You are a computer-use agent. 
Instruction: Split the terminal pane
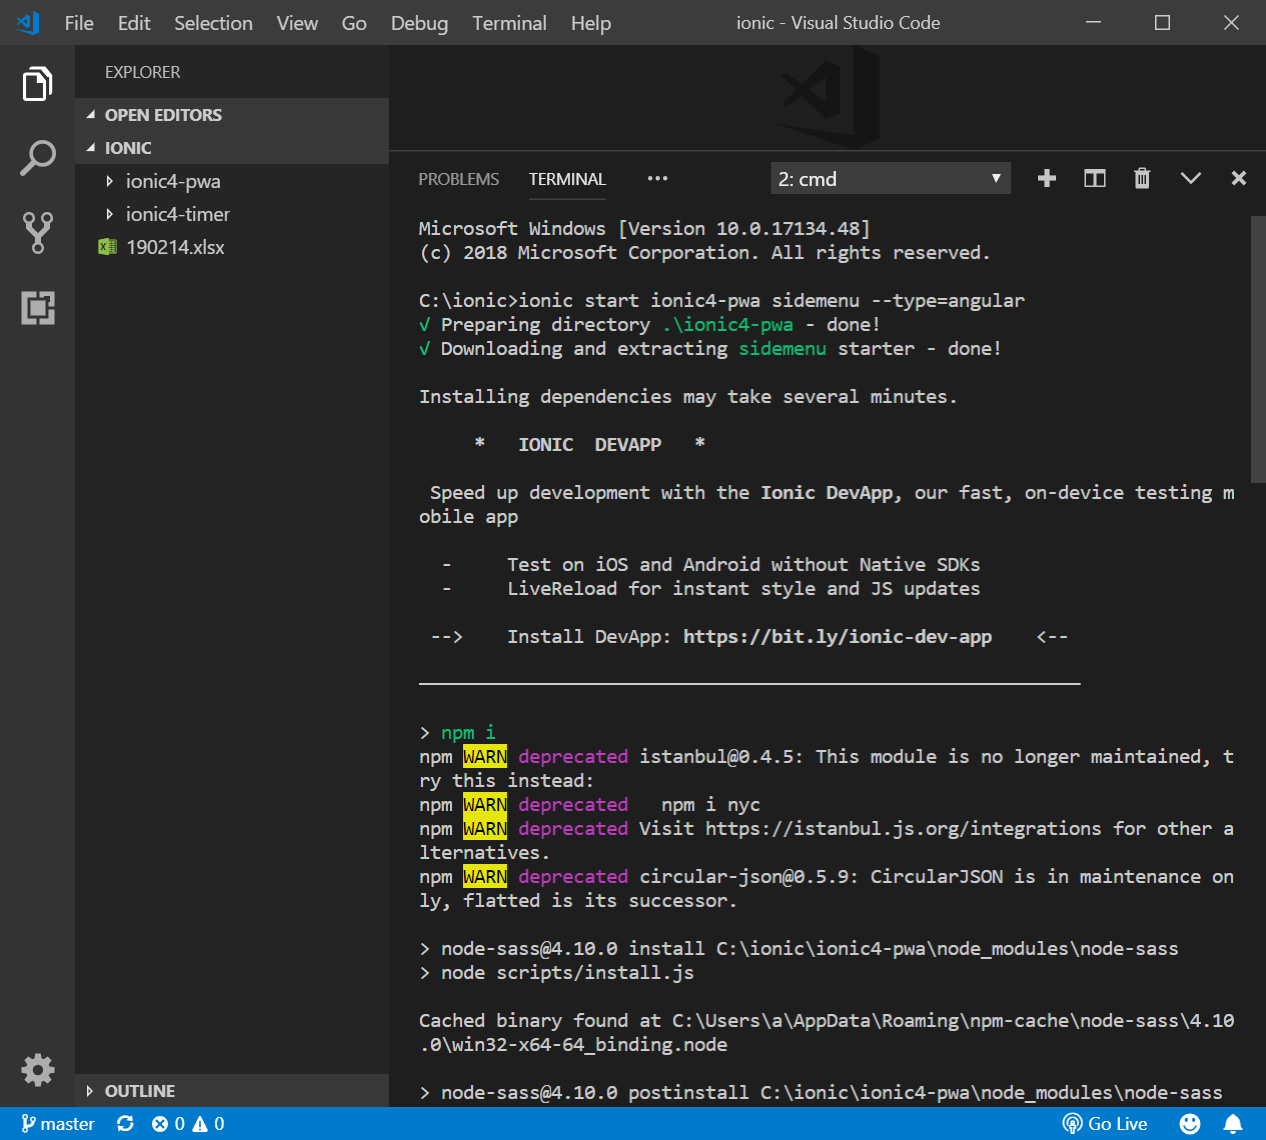[1095, 178]
